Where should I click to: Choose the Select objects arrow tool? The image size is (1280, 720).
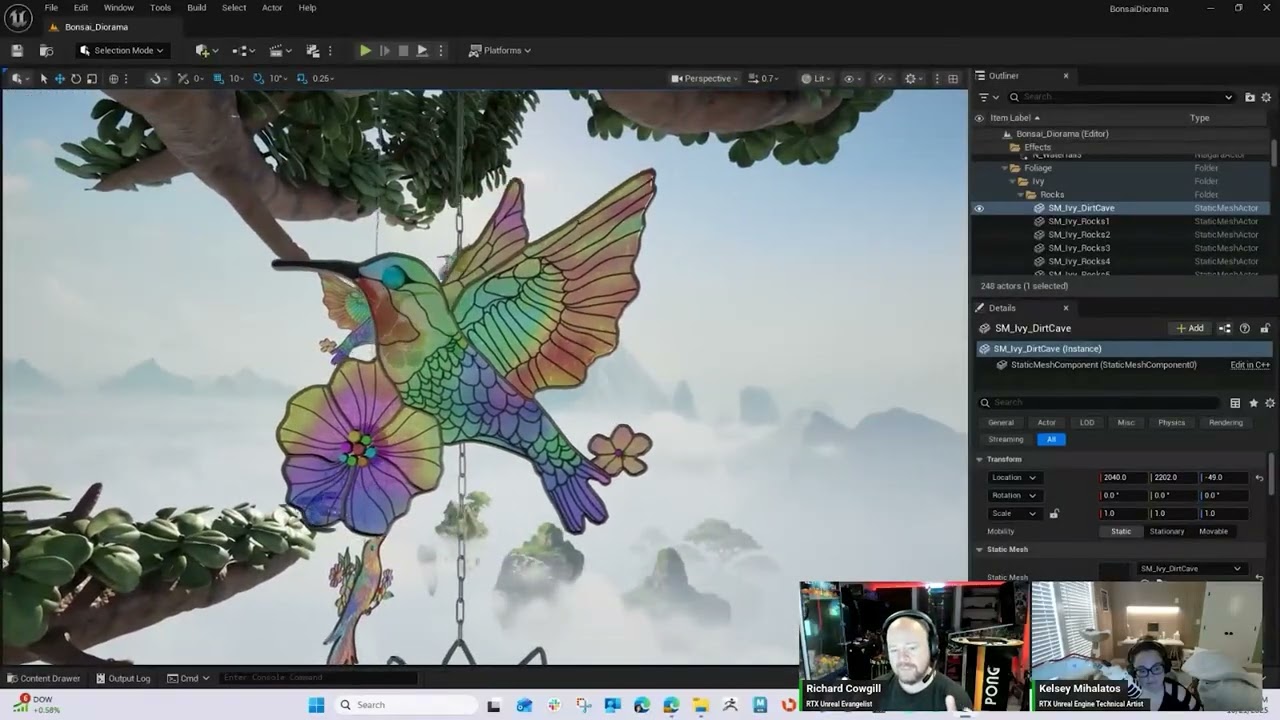(43, 78)
